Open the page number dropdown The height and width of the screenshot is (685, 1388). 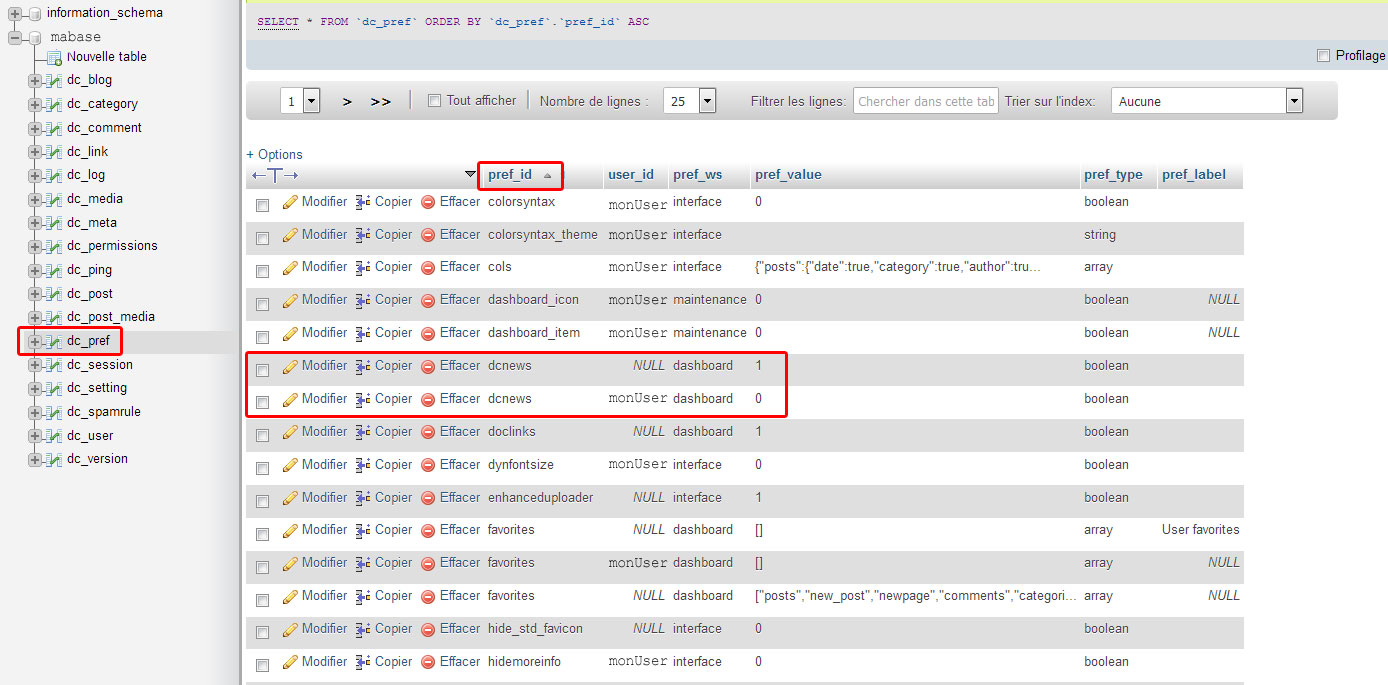(300, 101)
